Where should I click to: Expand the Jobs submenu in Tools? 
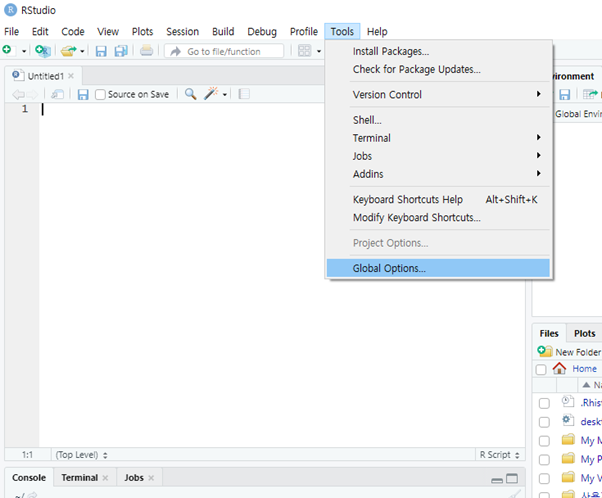(x=438, y=156)
